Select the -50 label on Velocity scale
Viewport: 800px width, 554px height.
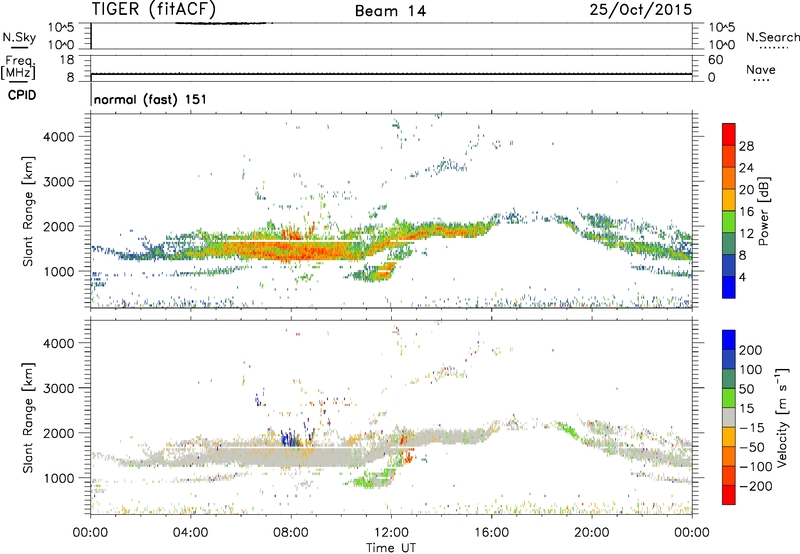[x=752, y=447]
